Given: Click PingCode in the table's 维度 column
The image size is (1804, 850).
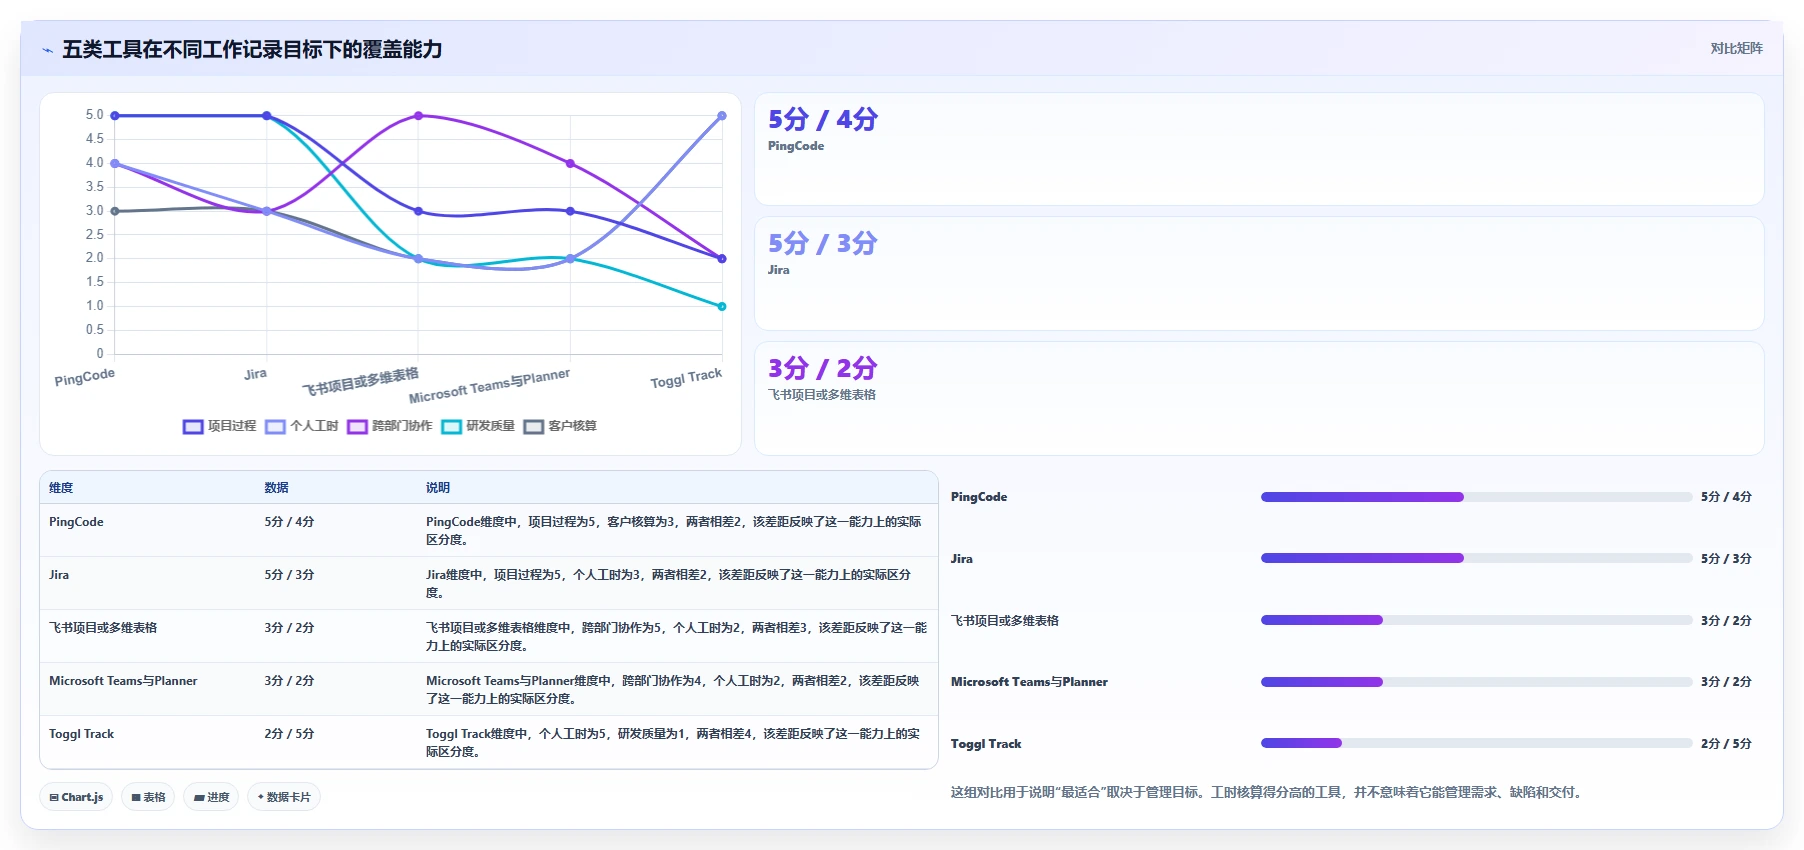Looking at the screenshot, I should 76,522.
